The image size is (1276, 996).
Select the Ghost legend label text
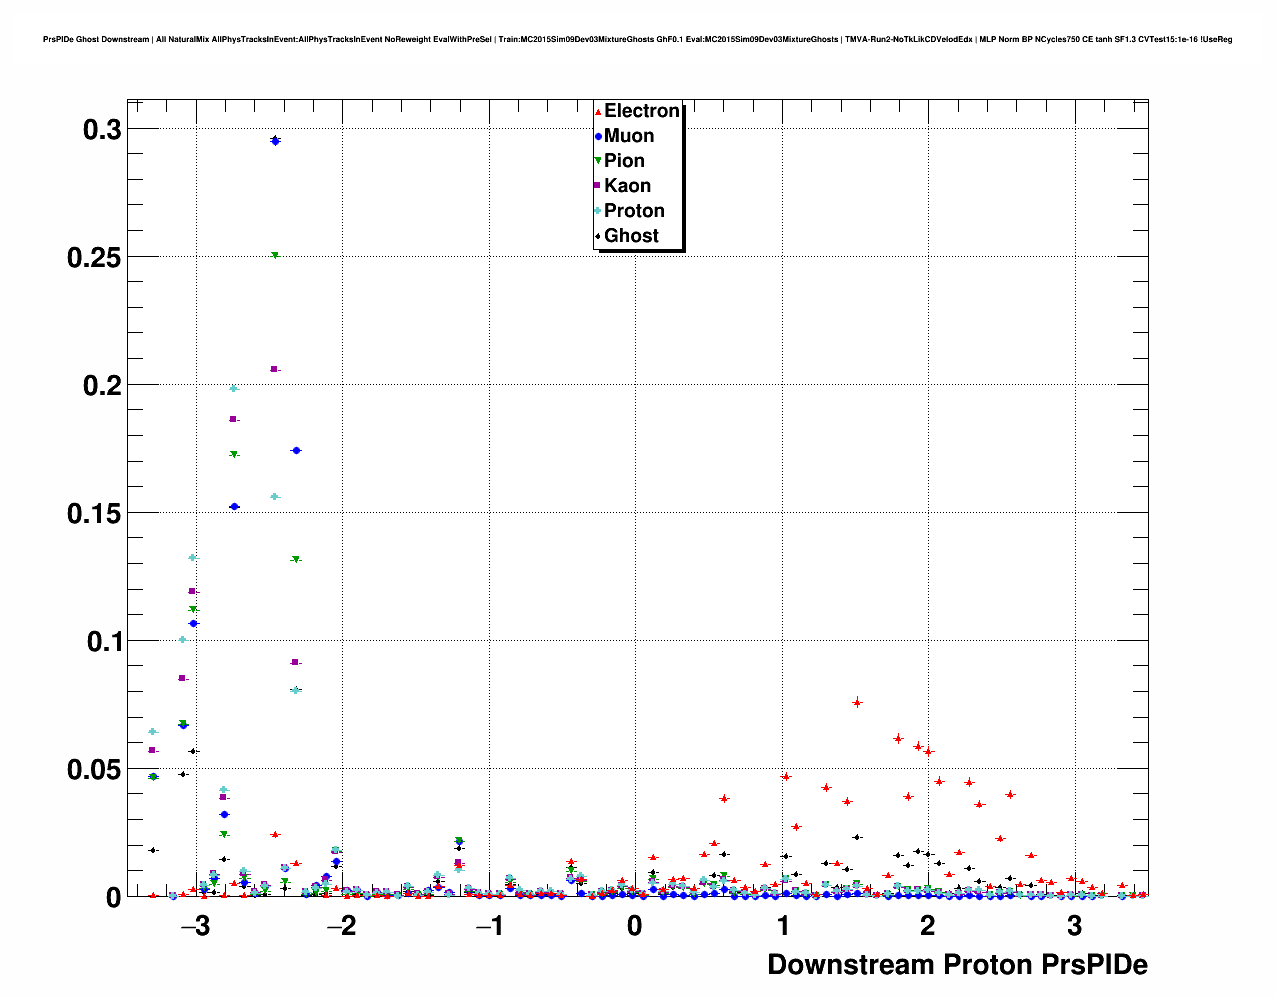(x=631, y=236)
